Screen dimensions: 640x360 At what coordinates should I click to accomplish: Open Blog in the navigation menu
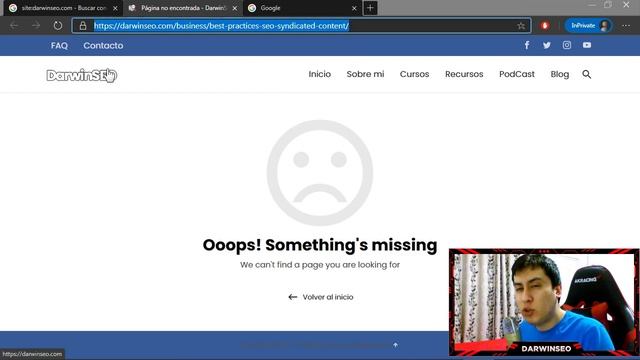(x=560, y=74)
